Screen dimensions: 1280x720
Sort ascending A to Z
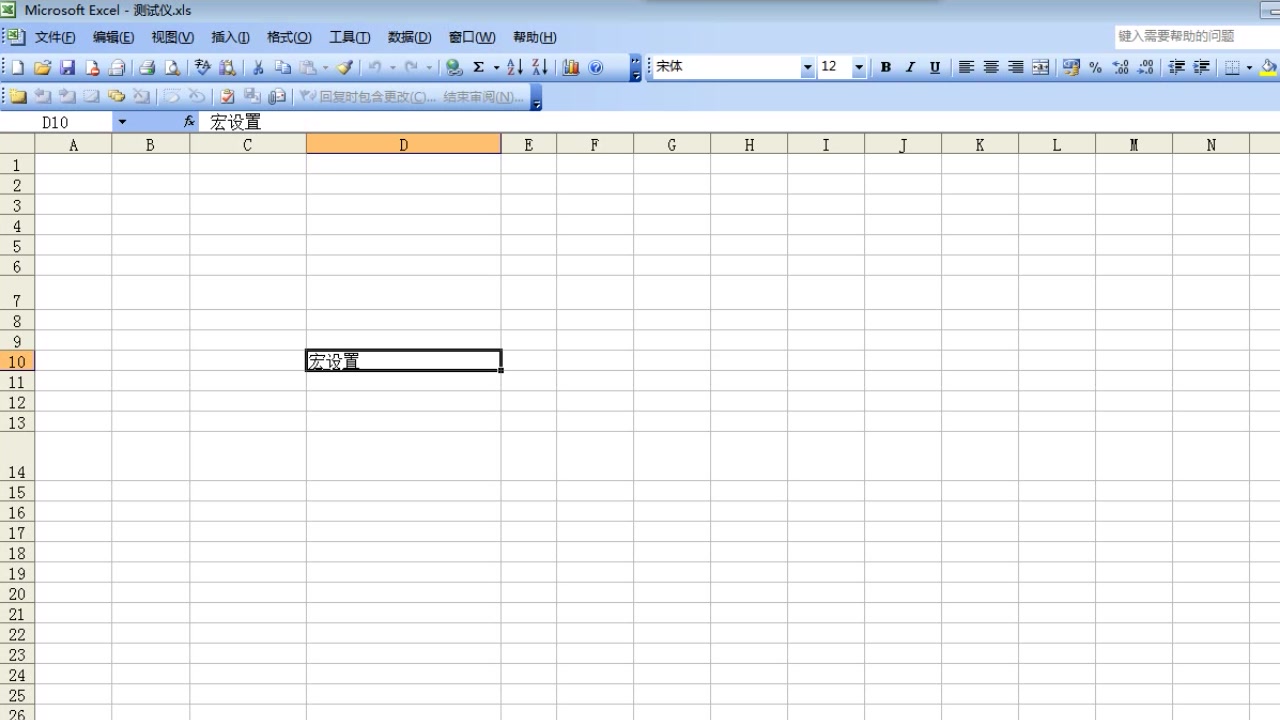(515, 68)
